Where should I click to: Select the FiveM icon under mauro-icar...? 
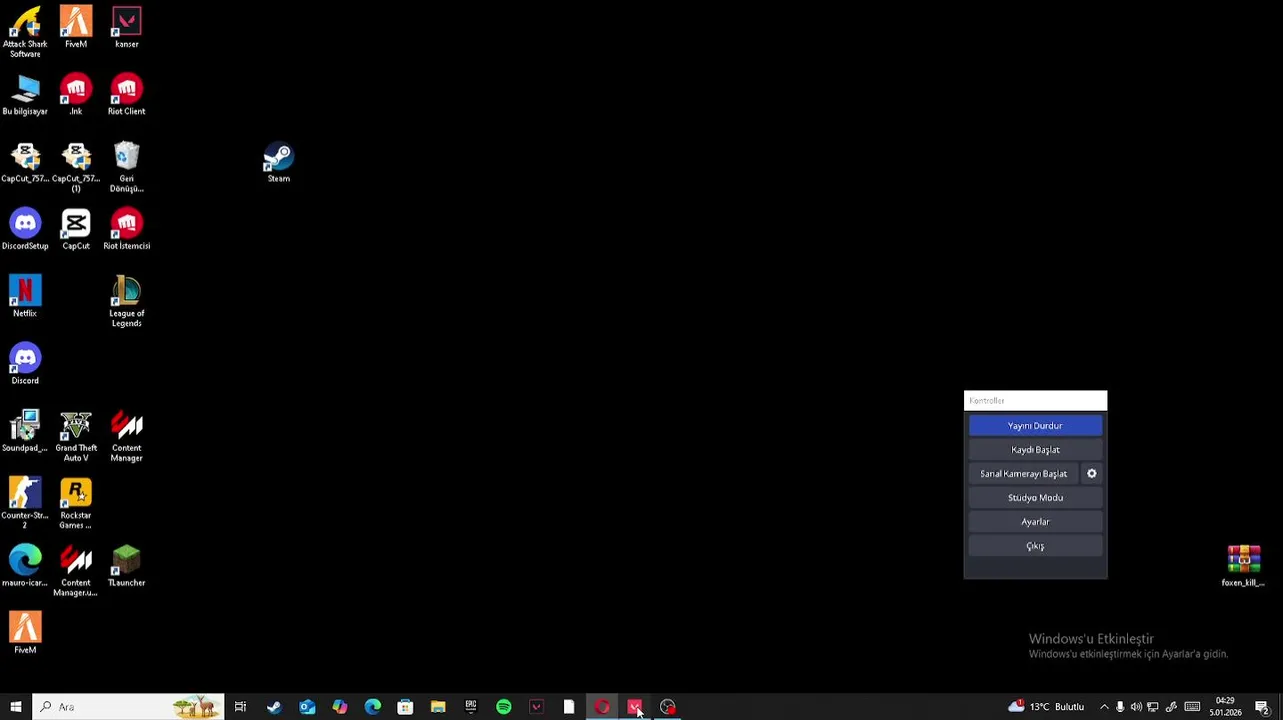(x=25, y=633)
